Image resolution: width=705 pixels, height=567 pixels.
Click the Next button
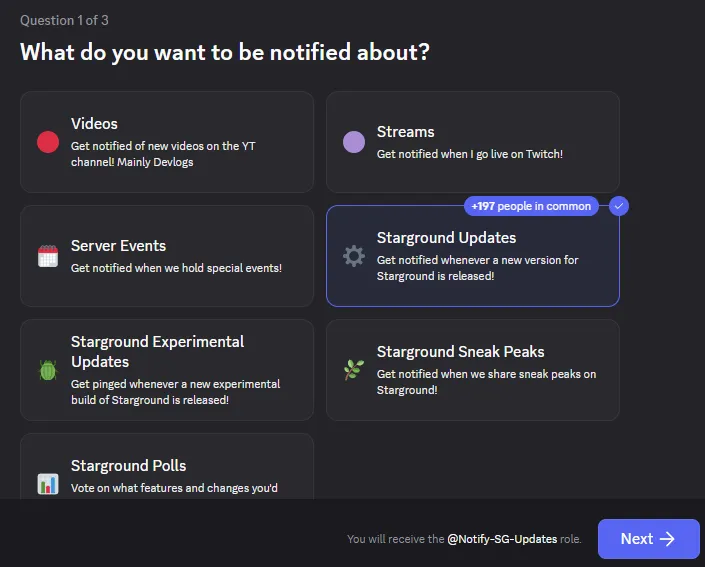click(x=648, y=539)
